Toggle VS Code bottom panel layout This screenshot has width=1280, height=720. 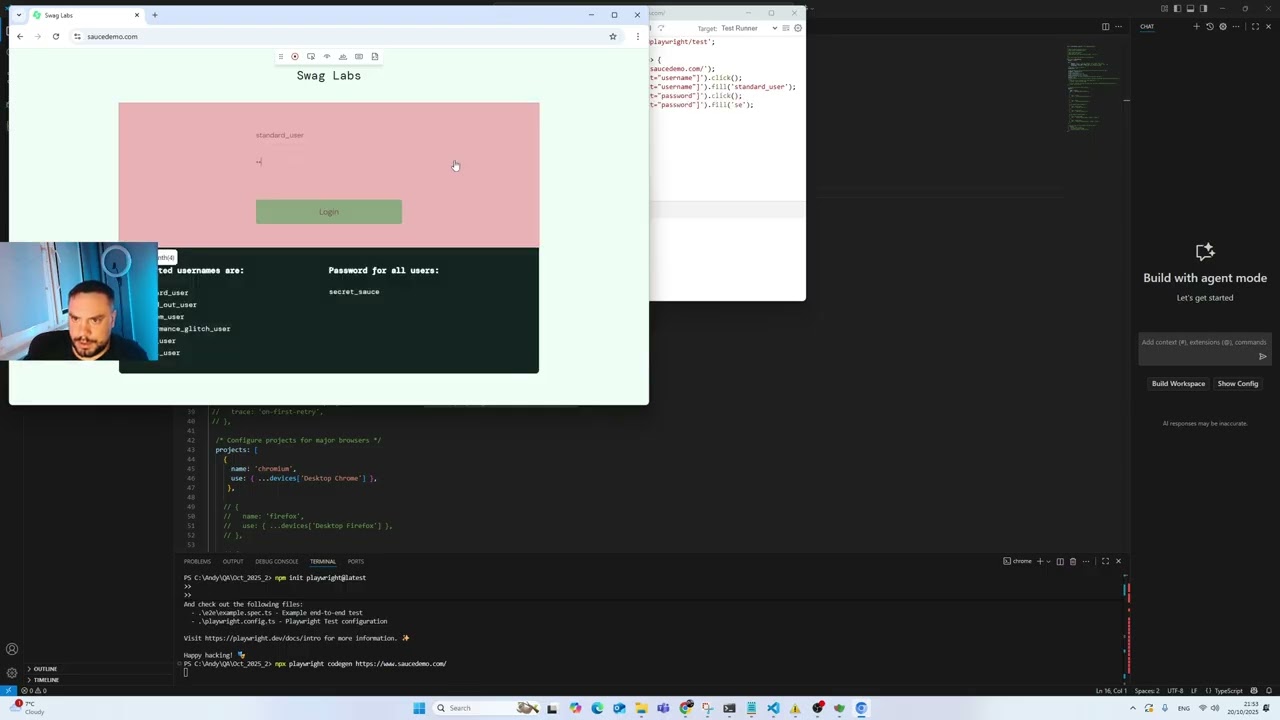(1190, 8)
